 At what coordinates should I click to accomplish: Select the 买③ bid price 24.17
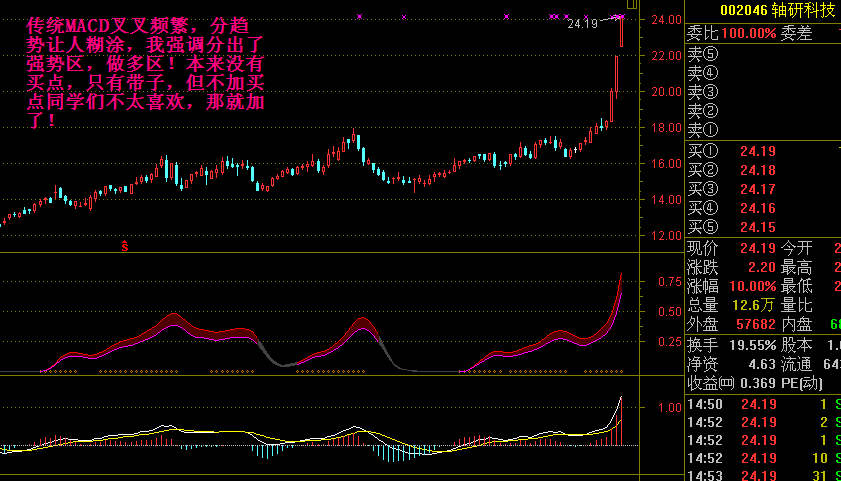(758, 189)
